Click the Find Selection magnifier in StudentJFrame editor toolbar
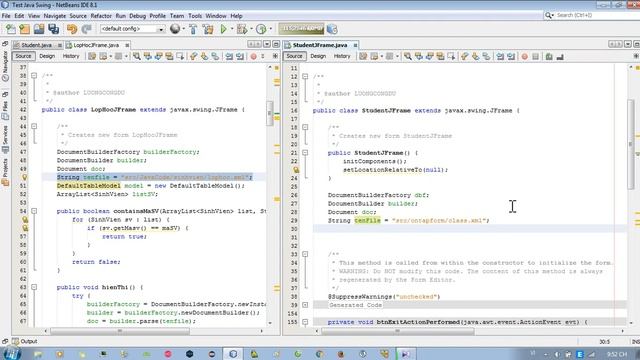The image size is (640, 360). (x=407, y=56)
